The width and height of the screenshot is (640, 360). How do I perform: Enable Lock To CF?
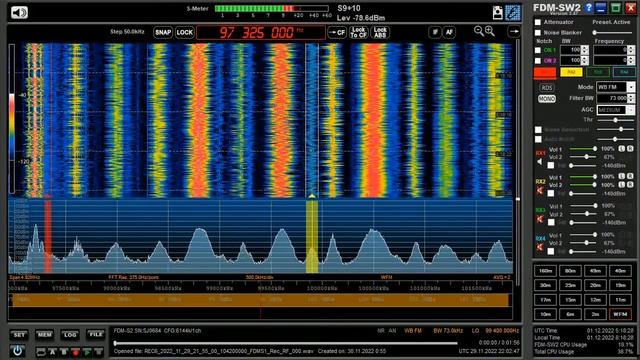358,33
